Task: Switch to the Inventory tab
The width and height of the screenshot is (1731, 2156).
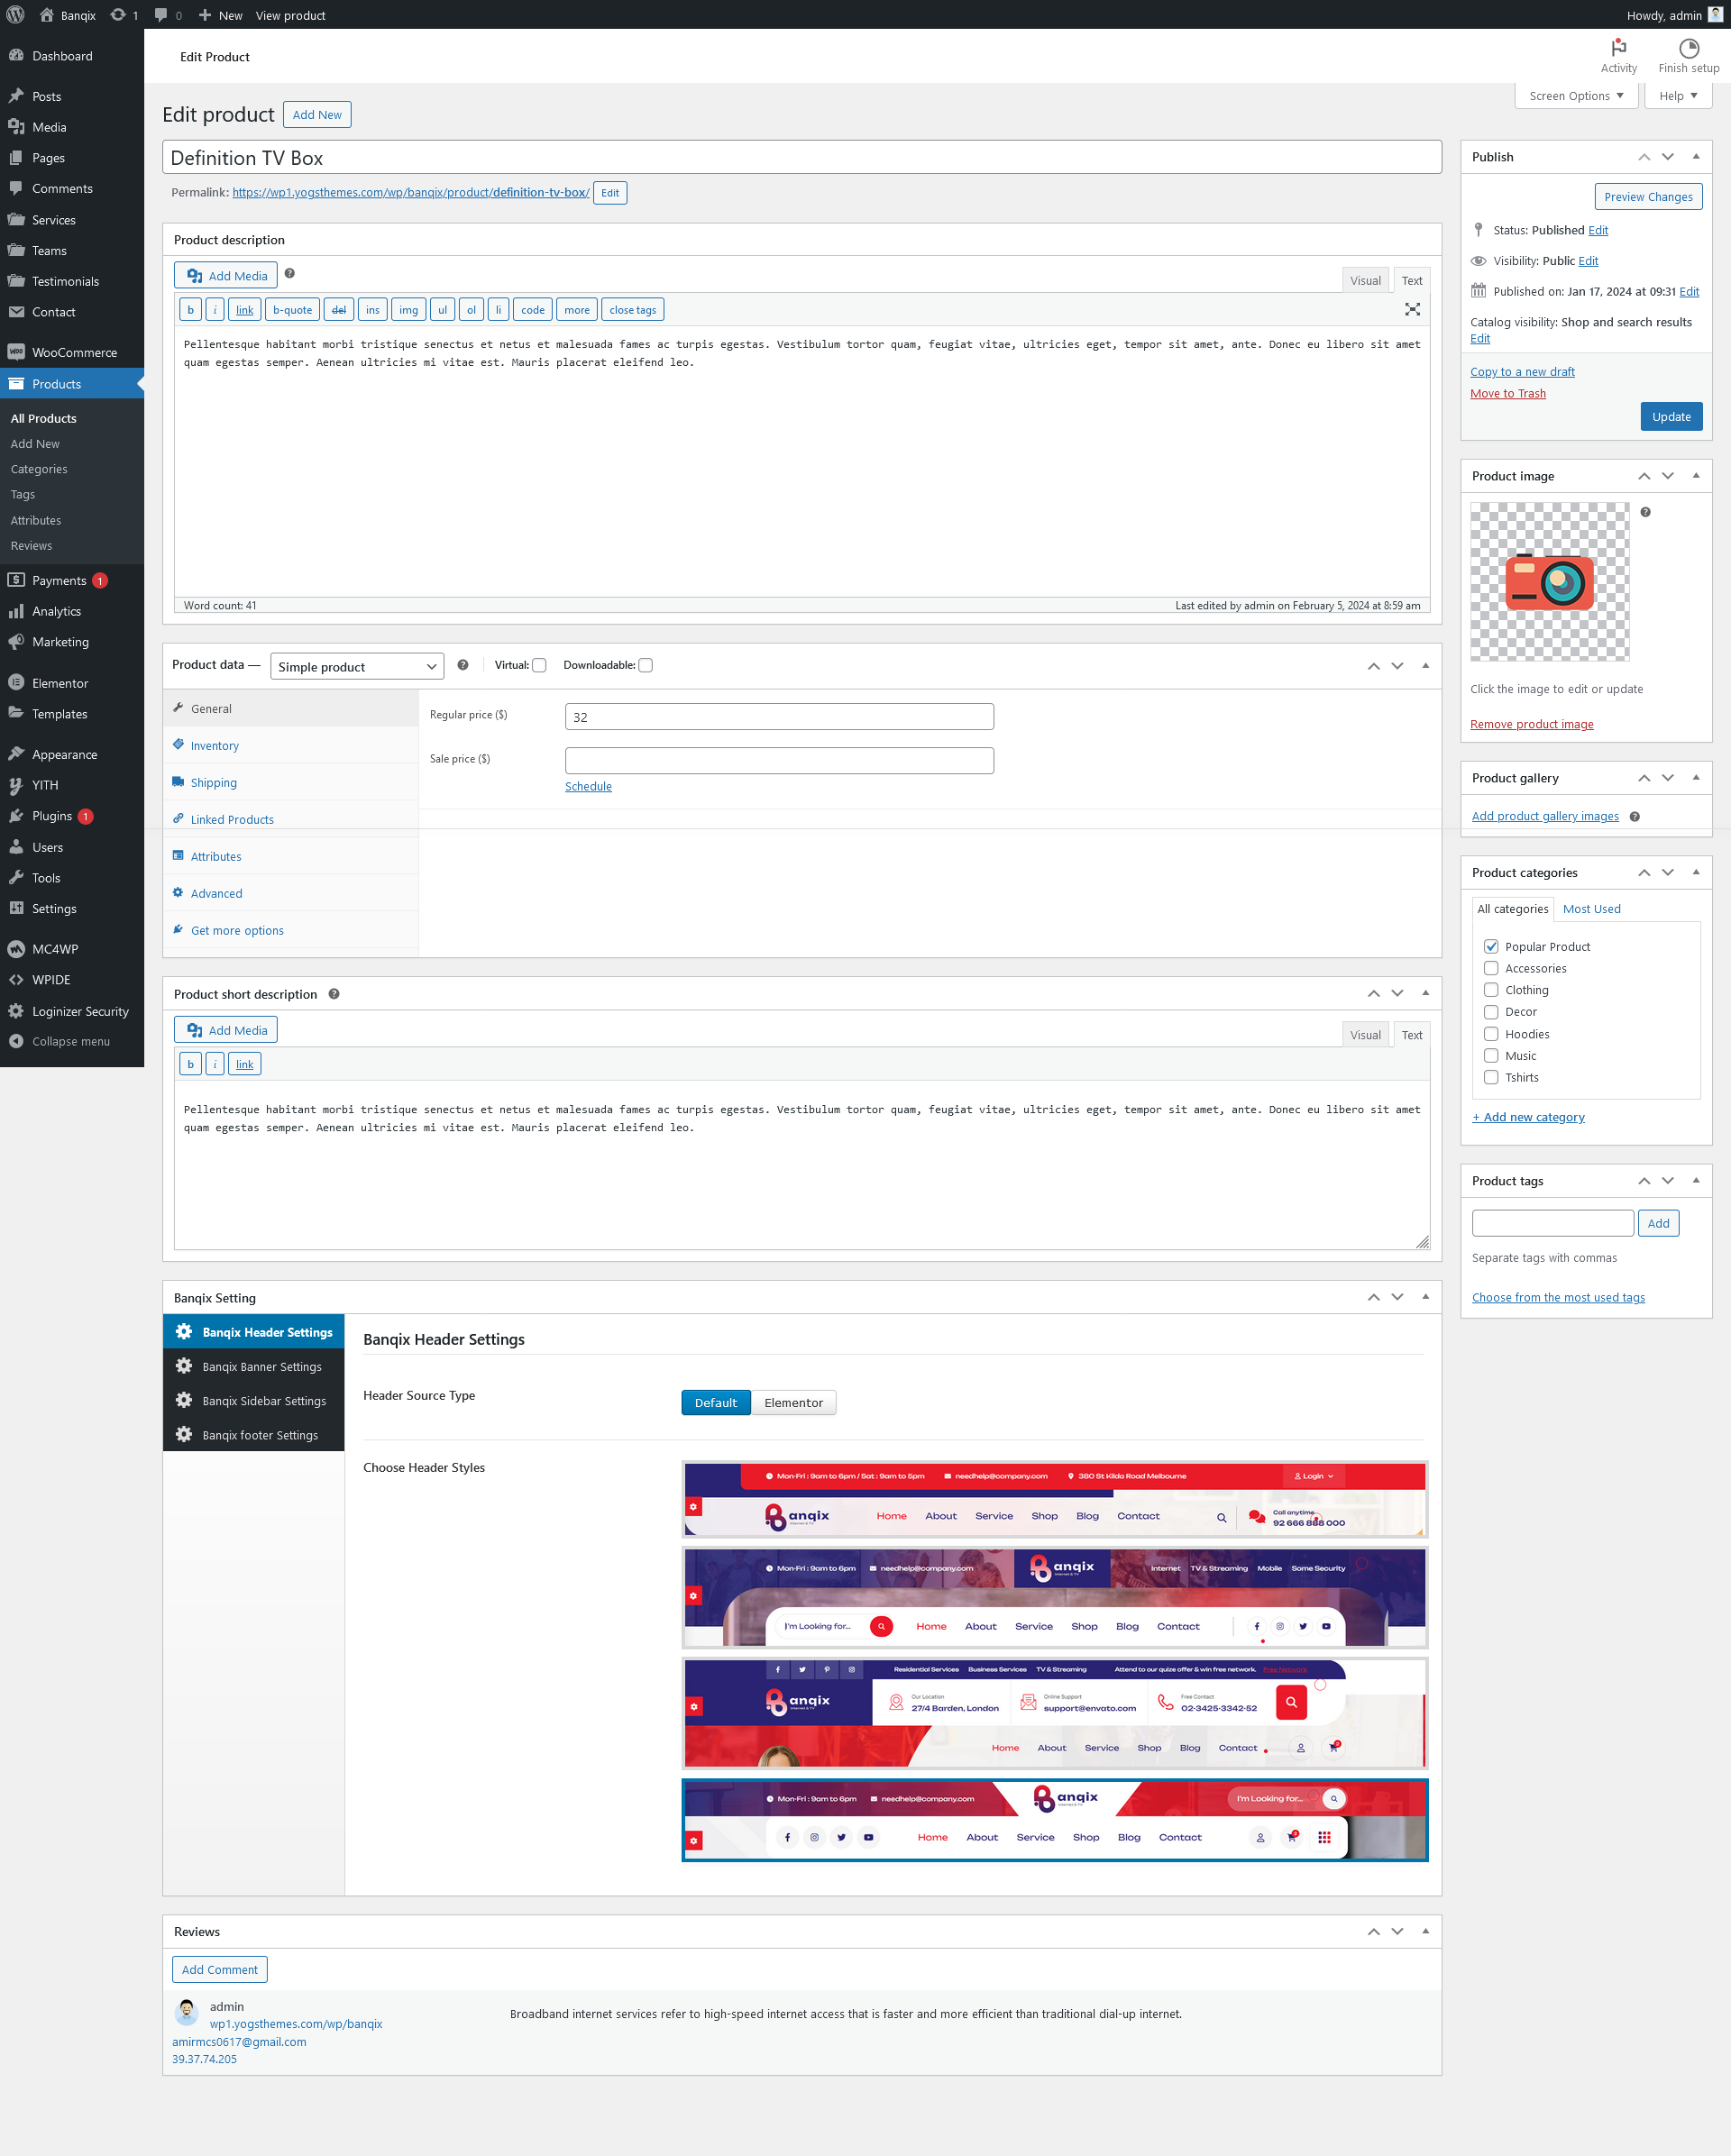Action: 214,746
